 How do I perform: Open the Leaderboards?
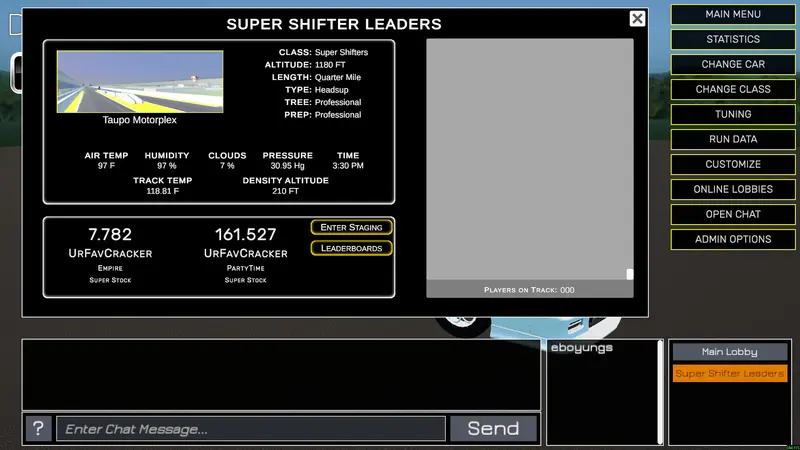click(x=352, y=248)
